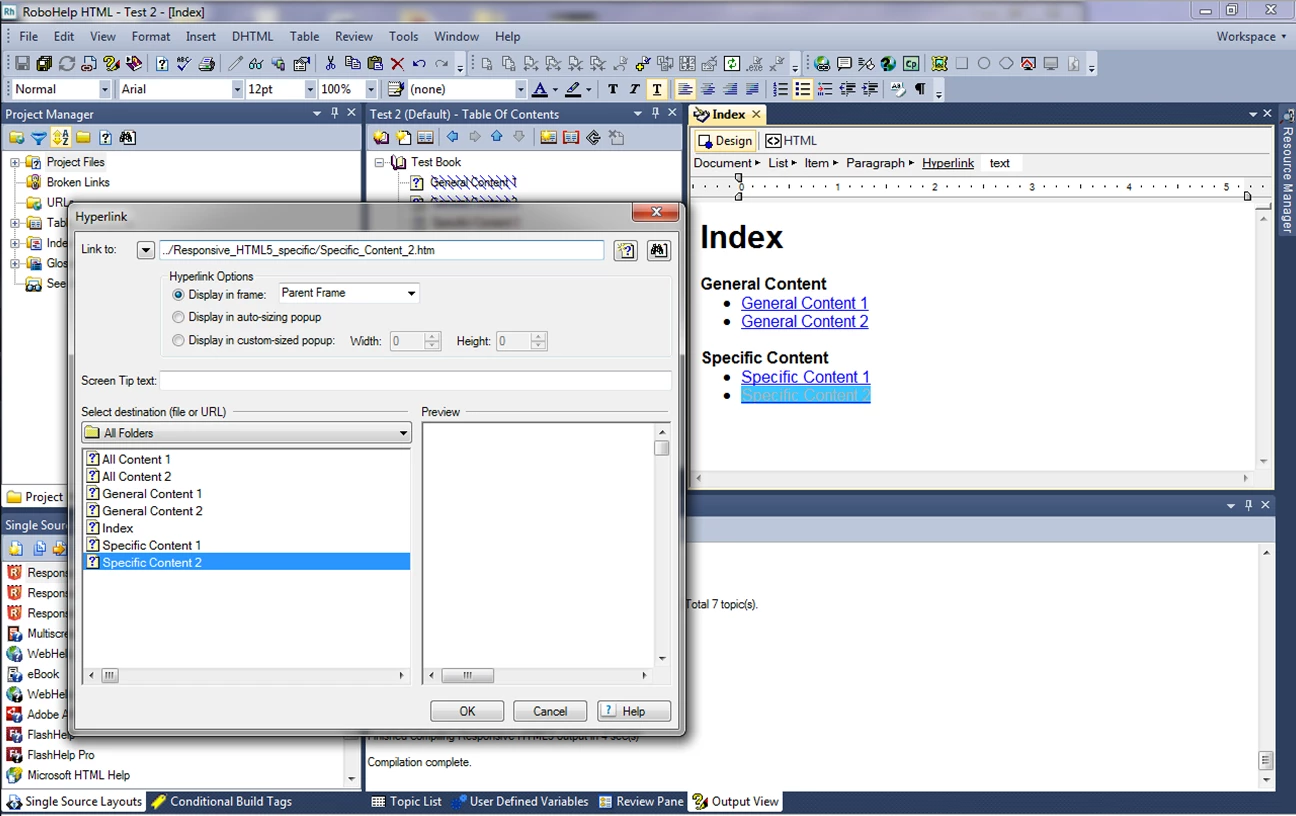Click the binoculars find icon in Project Manager
Image resolution: width=1296 pixels, height=816 pixels.
[x=127, y=138]
